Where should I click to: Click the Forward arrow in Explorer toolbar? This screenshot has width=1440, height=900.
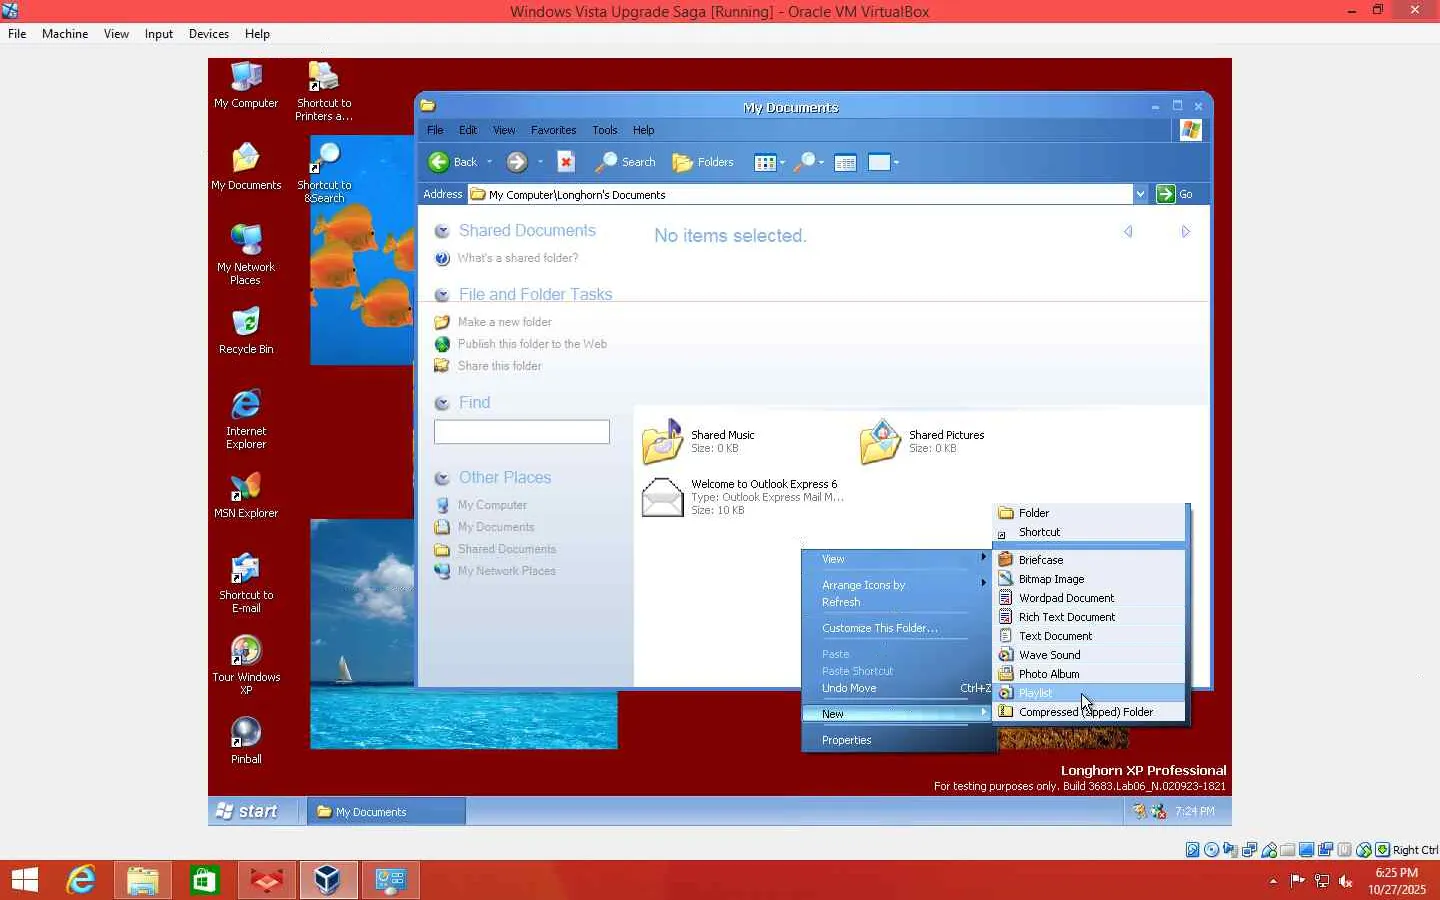[x=516, y=162]
